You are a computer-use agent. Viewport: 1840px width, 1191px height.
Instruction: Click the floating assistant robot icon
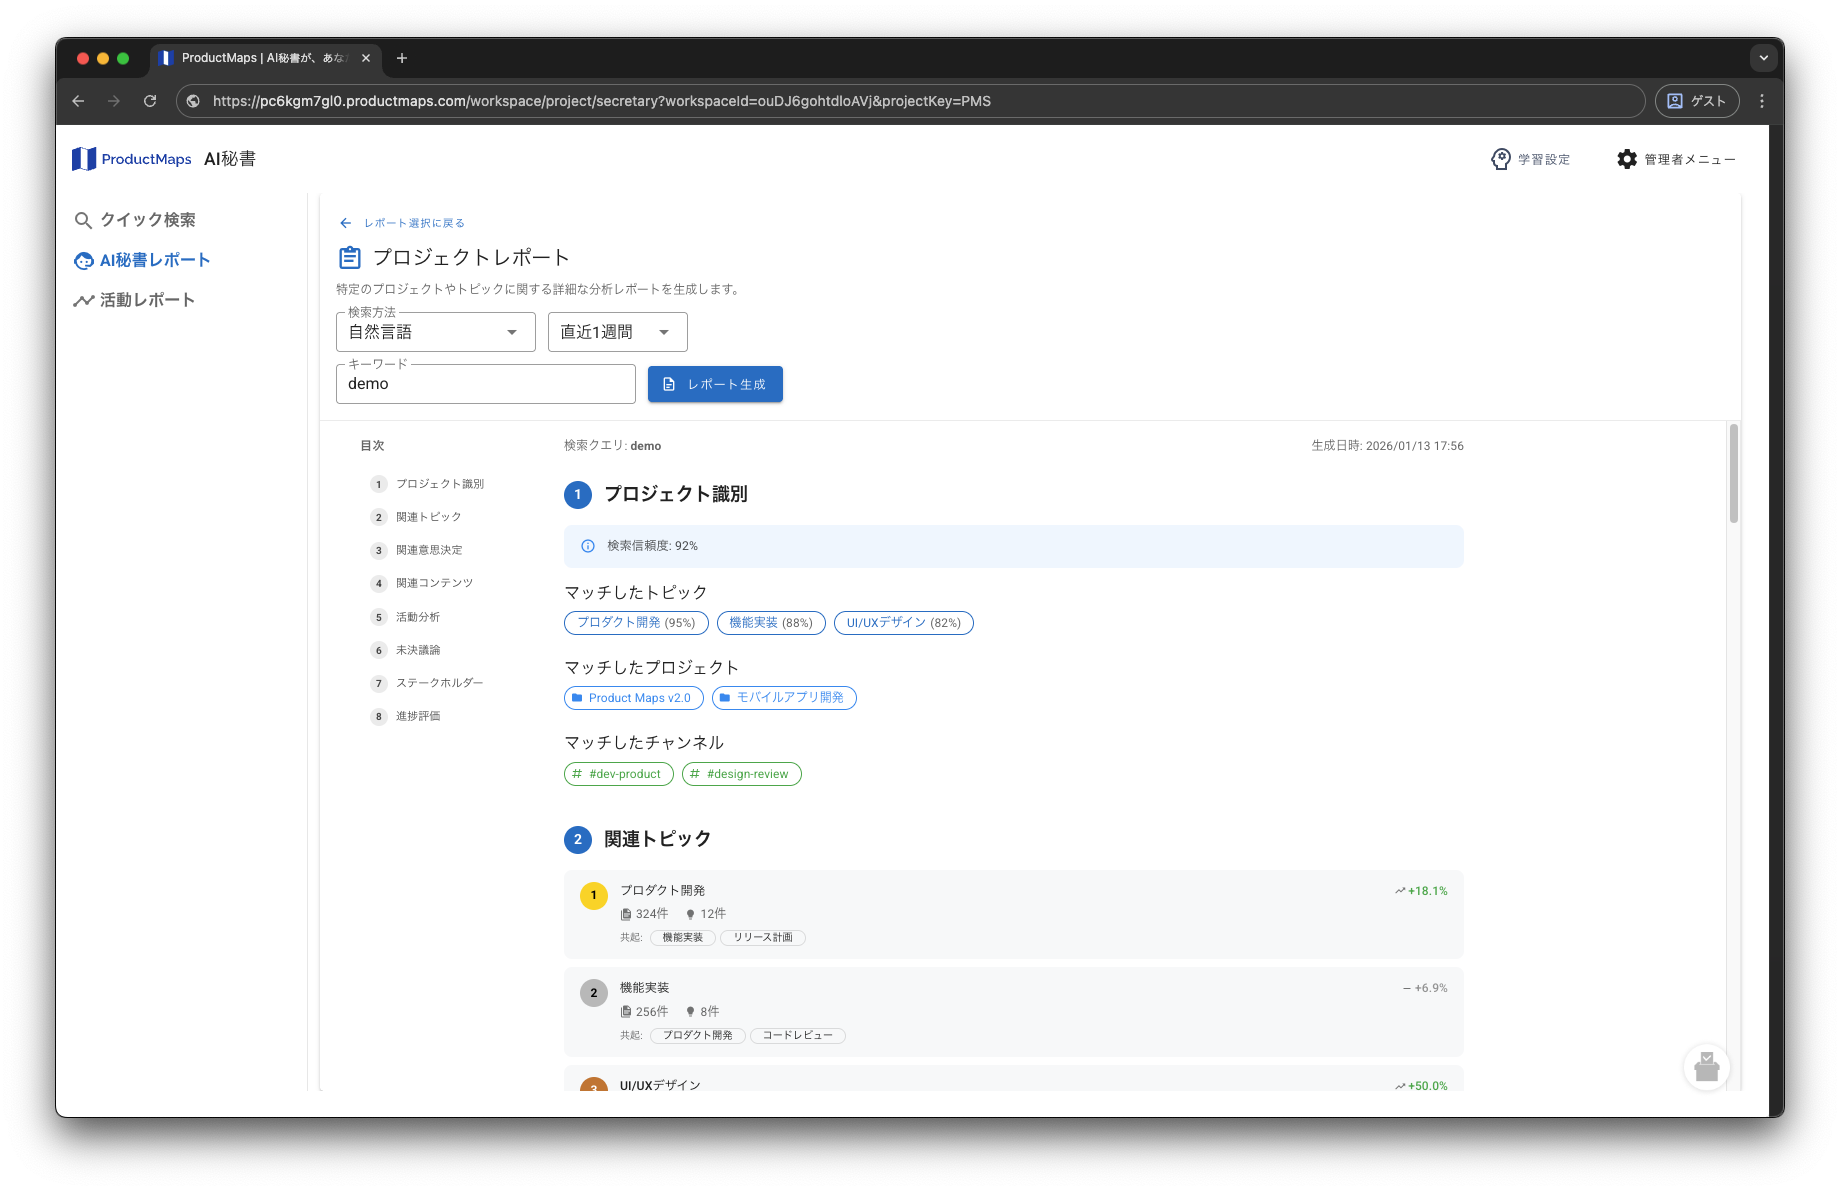1706,1067
